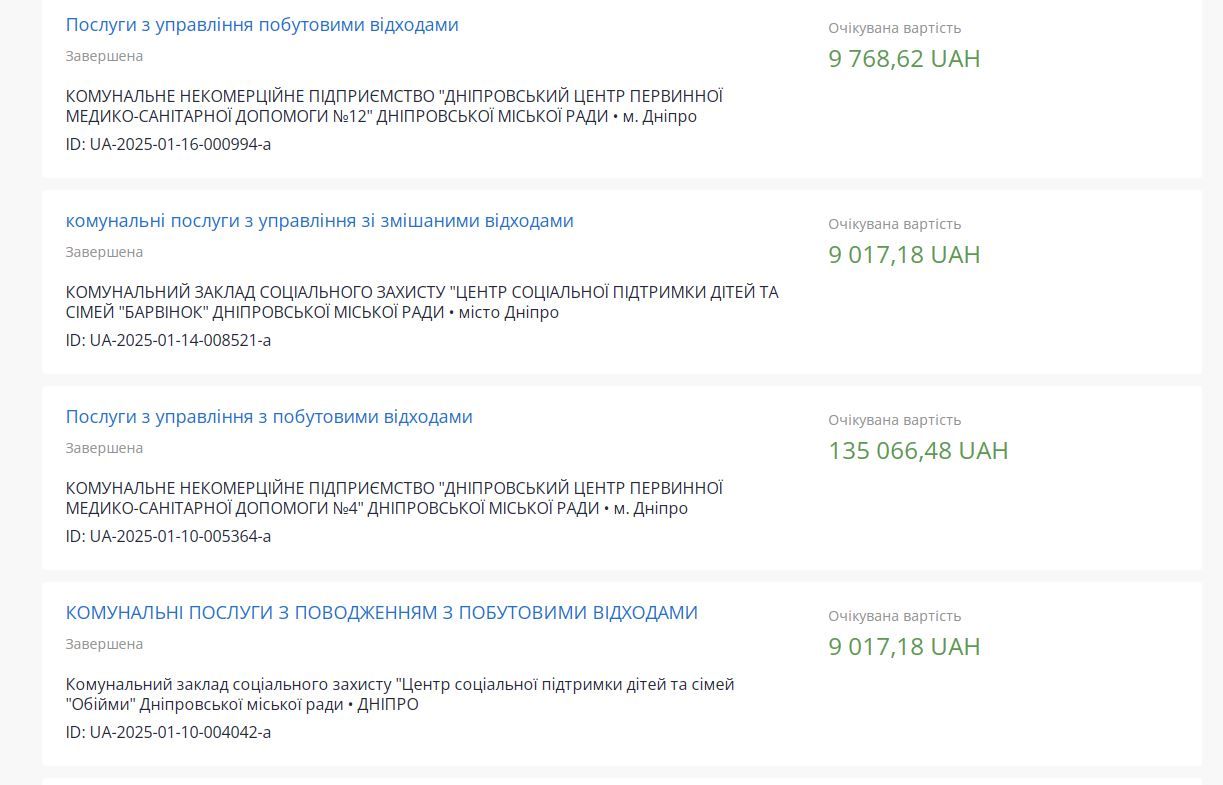Click "Завершена" status on last tender

pos(102,643)
